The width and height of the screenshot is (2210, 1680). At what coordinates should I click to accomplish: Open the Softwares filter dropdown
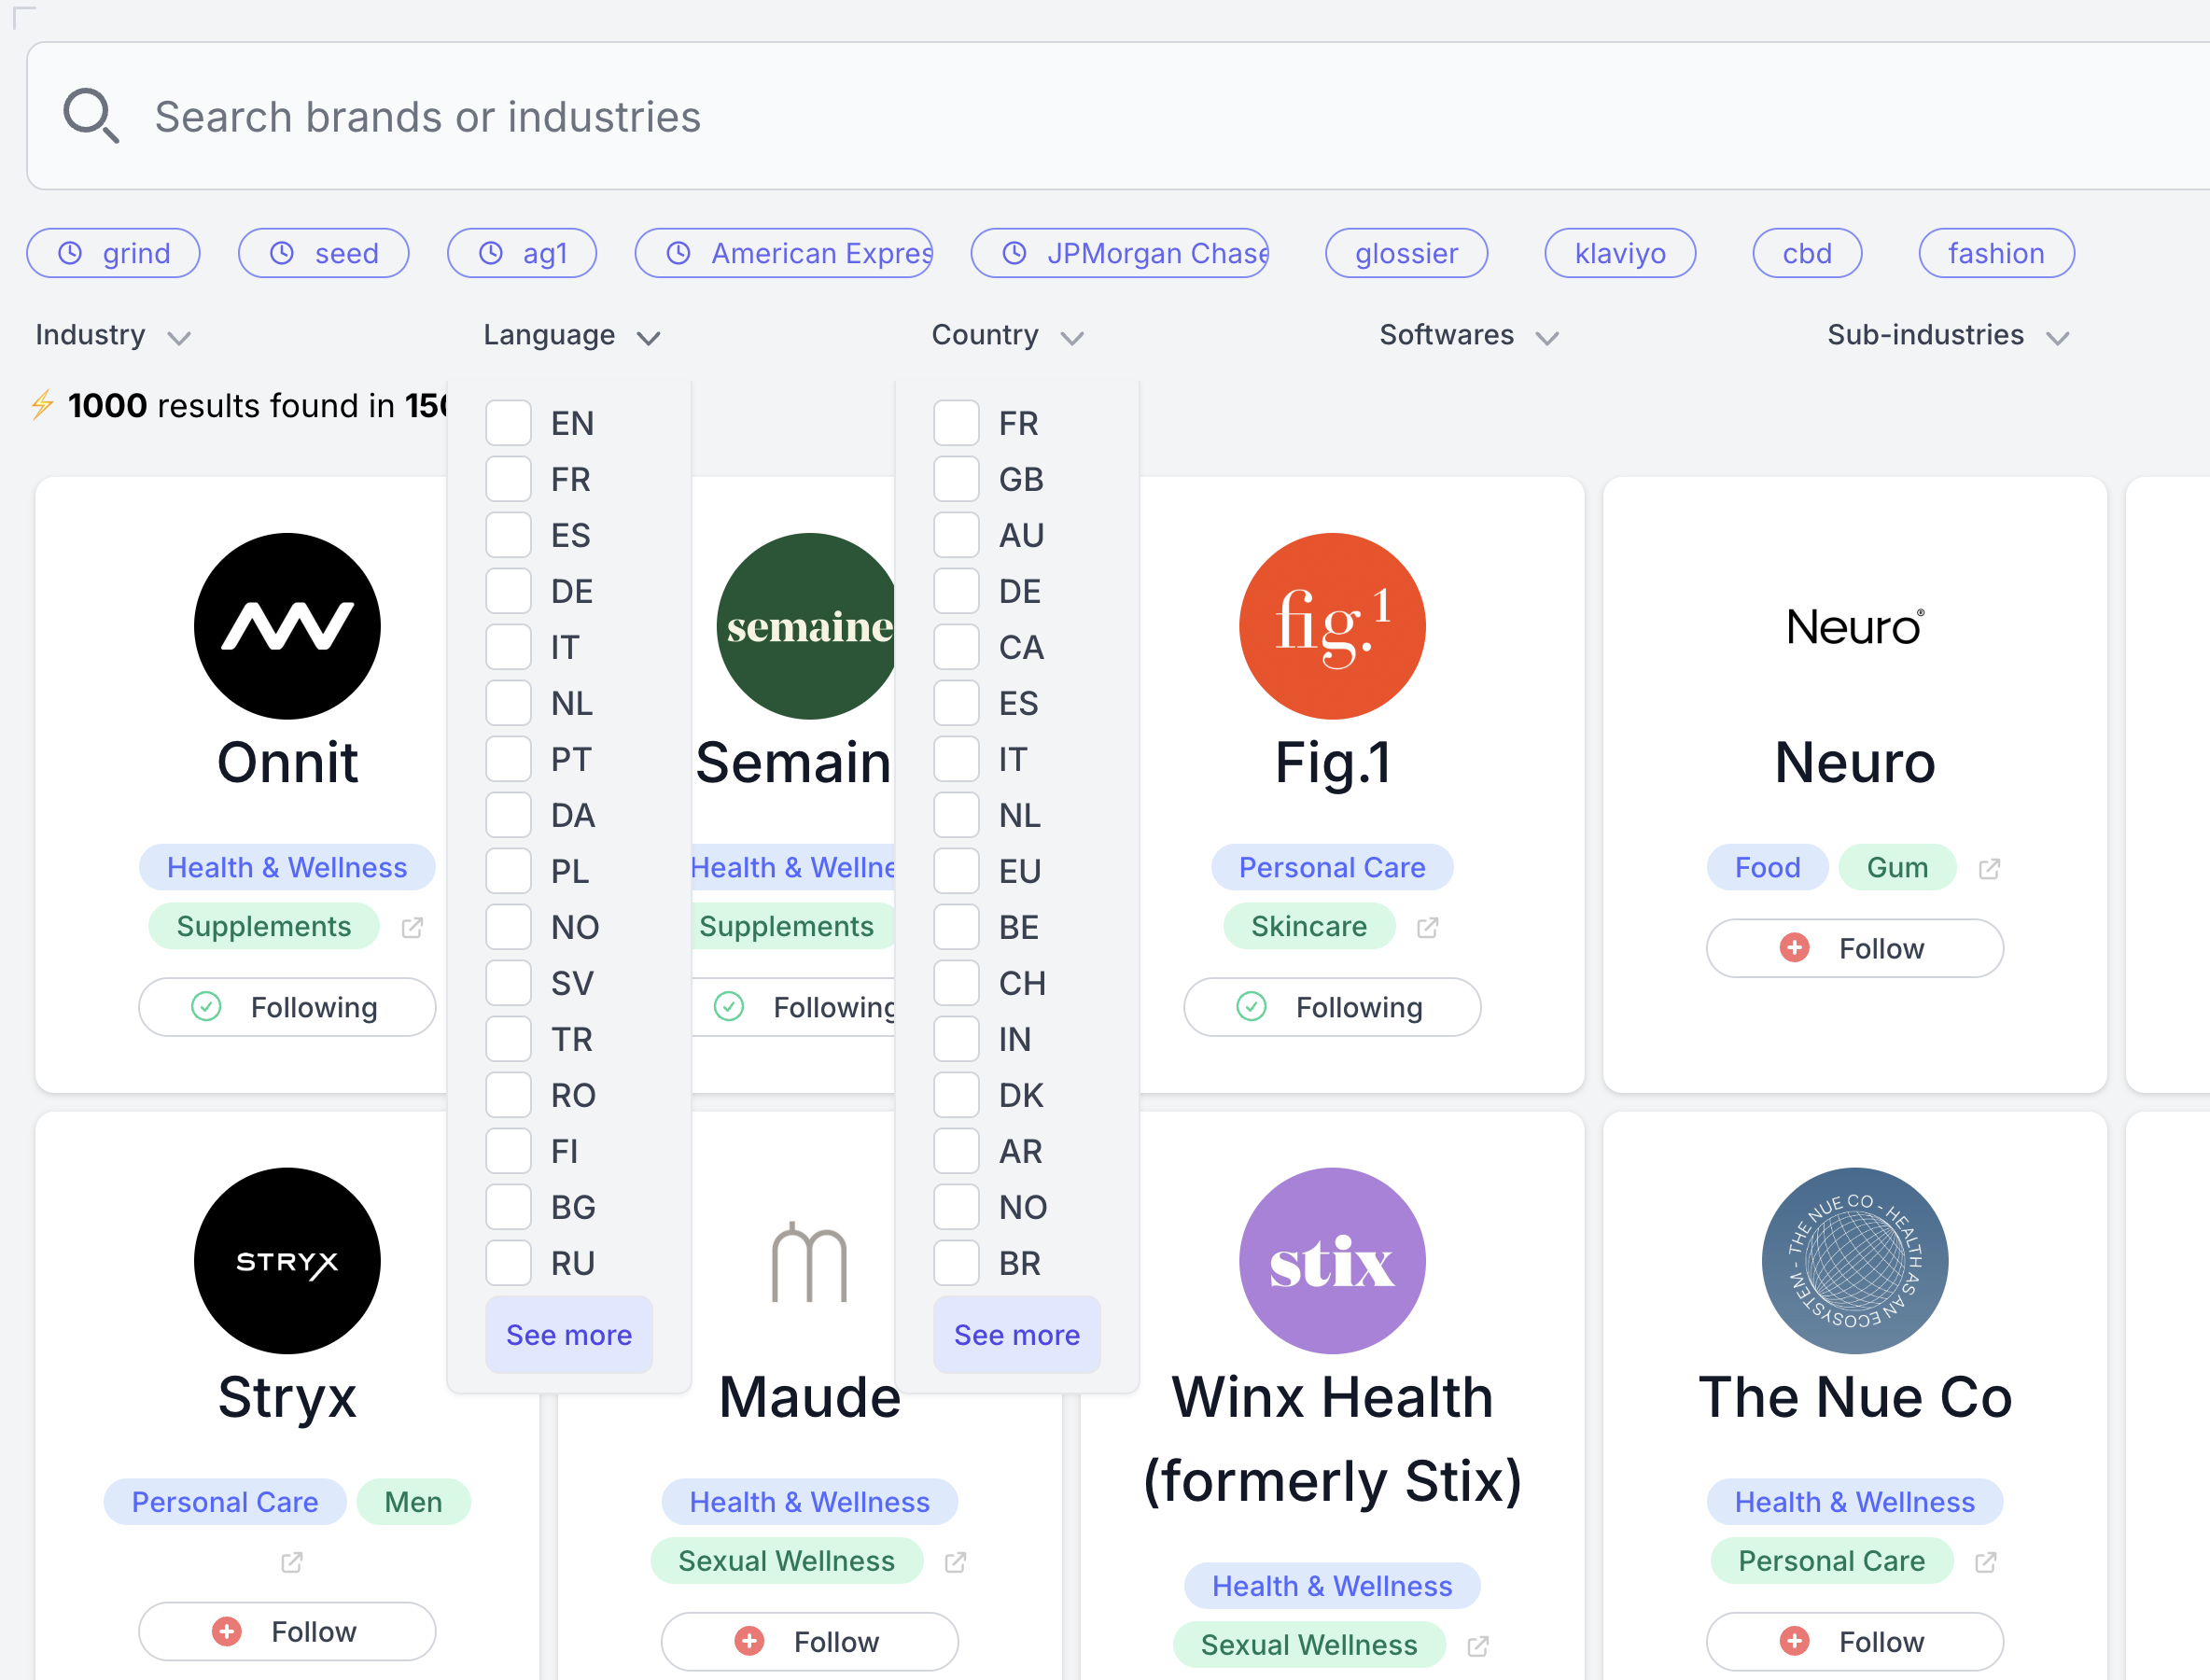1468,335
